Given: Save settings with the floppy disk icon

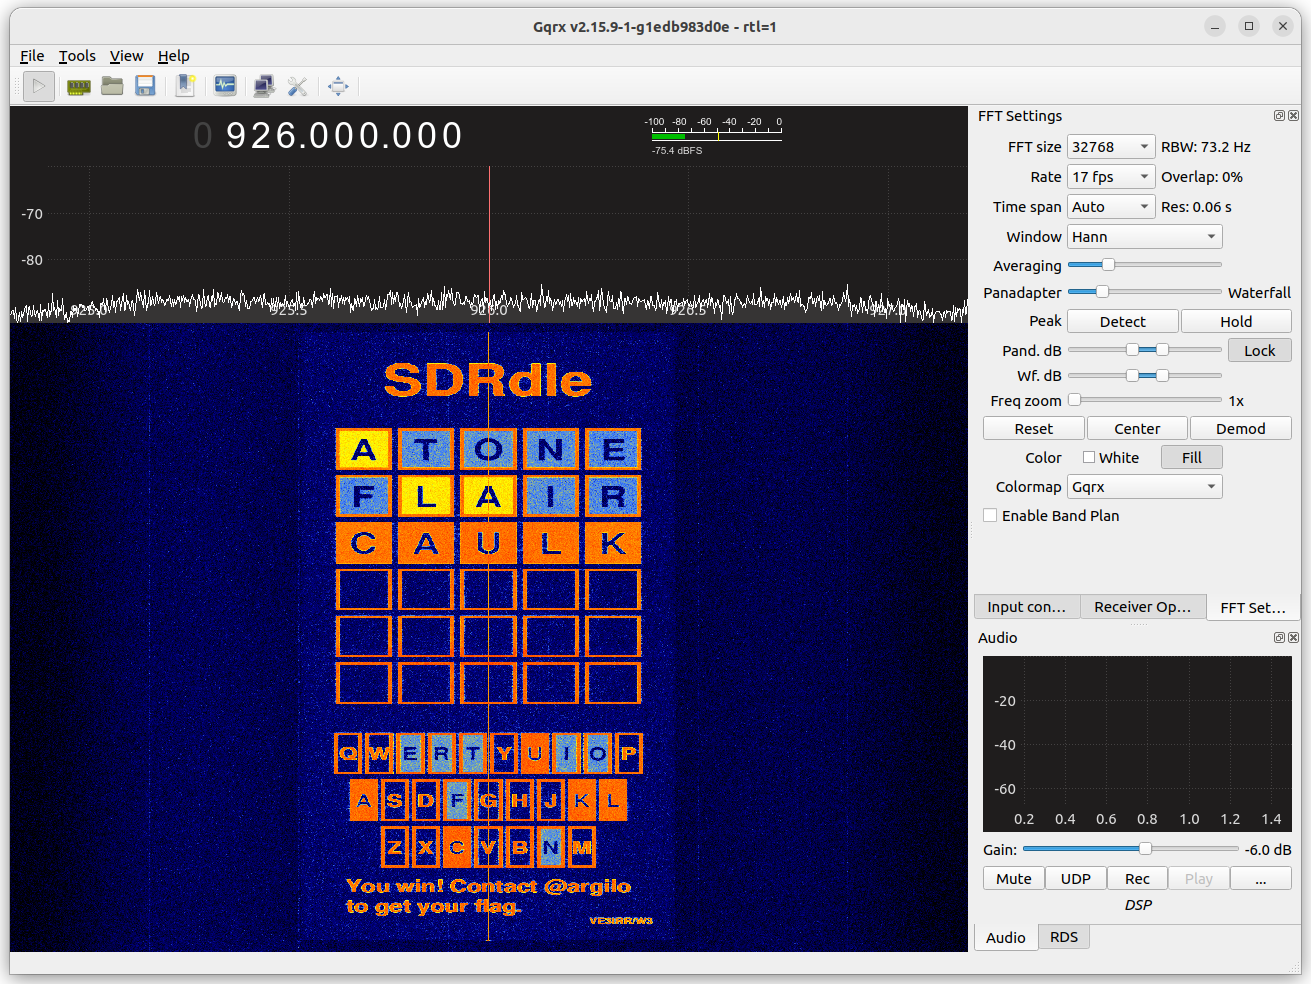Looking at the screenshot, I should pyautogui.click(x=145, y=86).
